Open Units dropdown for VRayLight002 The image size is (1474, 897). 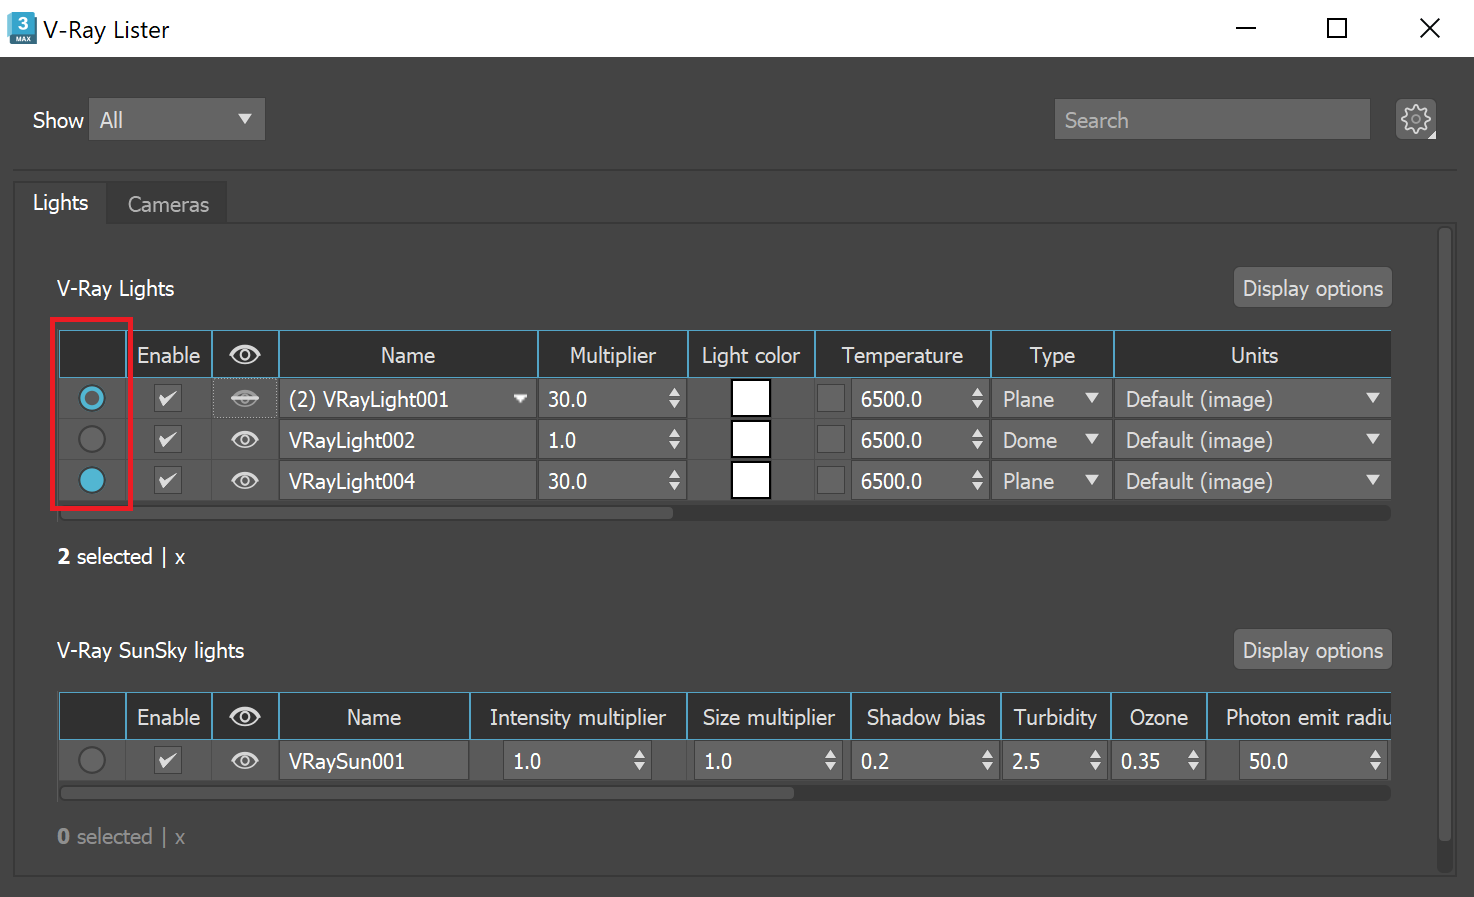[1253, 440]
